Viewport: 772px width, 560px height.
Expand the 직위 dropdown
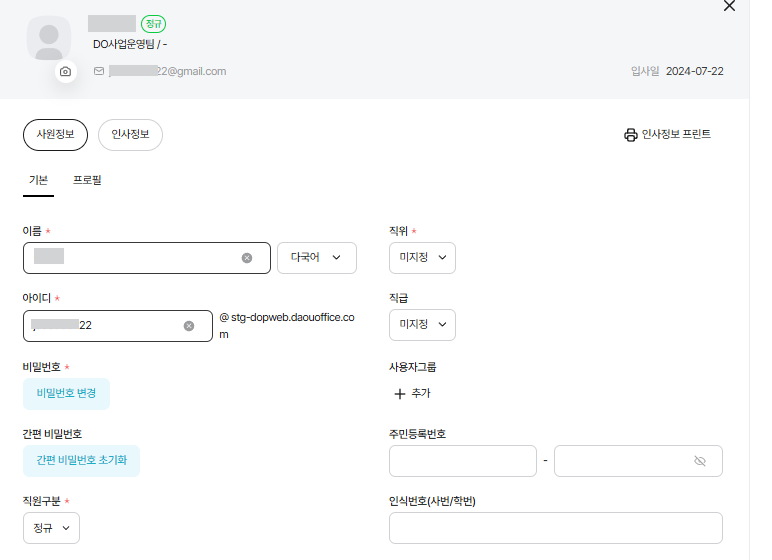coord(422,258)
